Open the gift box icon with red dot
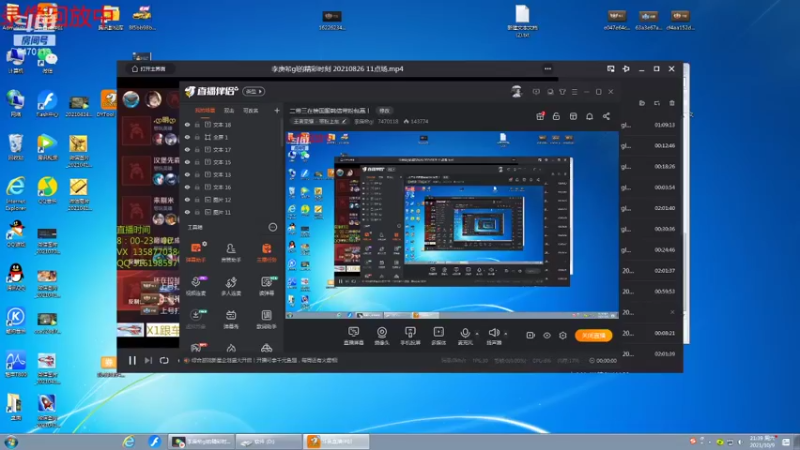 [x=540, y=116]
